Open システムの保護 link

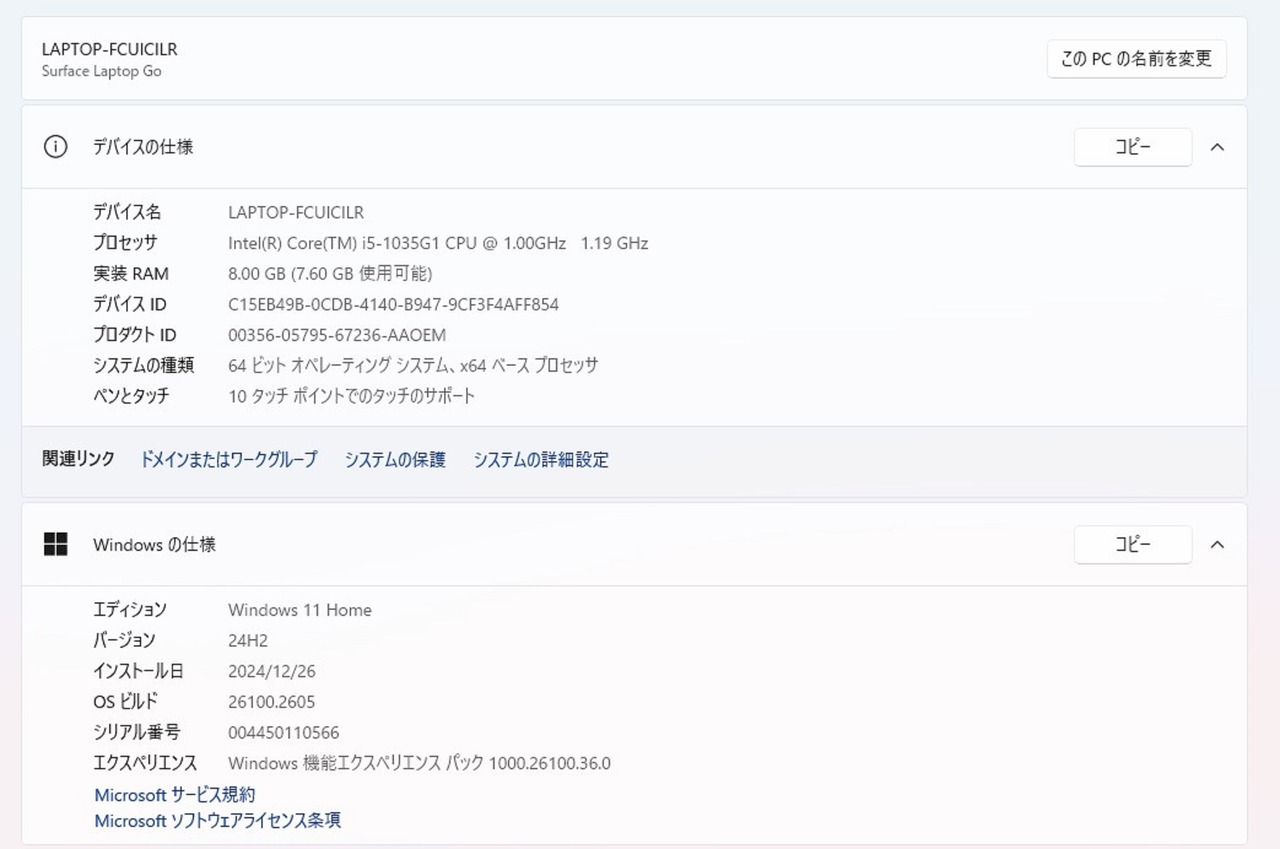point(395,460)
